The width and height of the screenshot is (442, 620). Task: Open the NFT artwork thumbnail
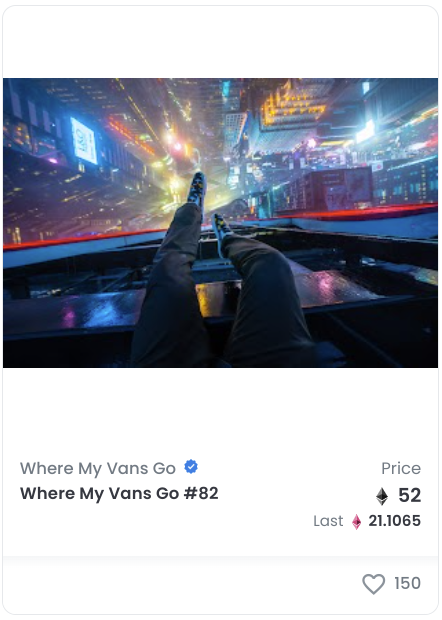click(x=221, y=223)
